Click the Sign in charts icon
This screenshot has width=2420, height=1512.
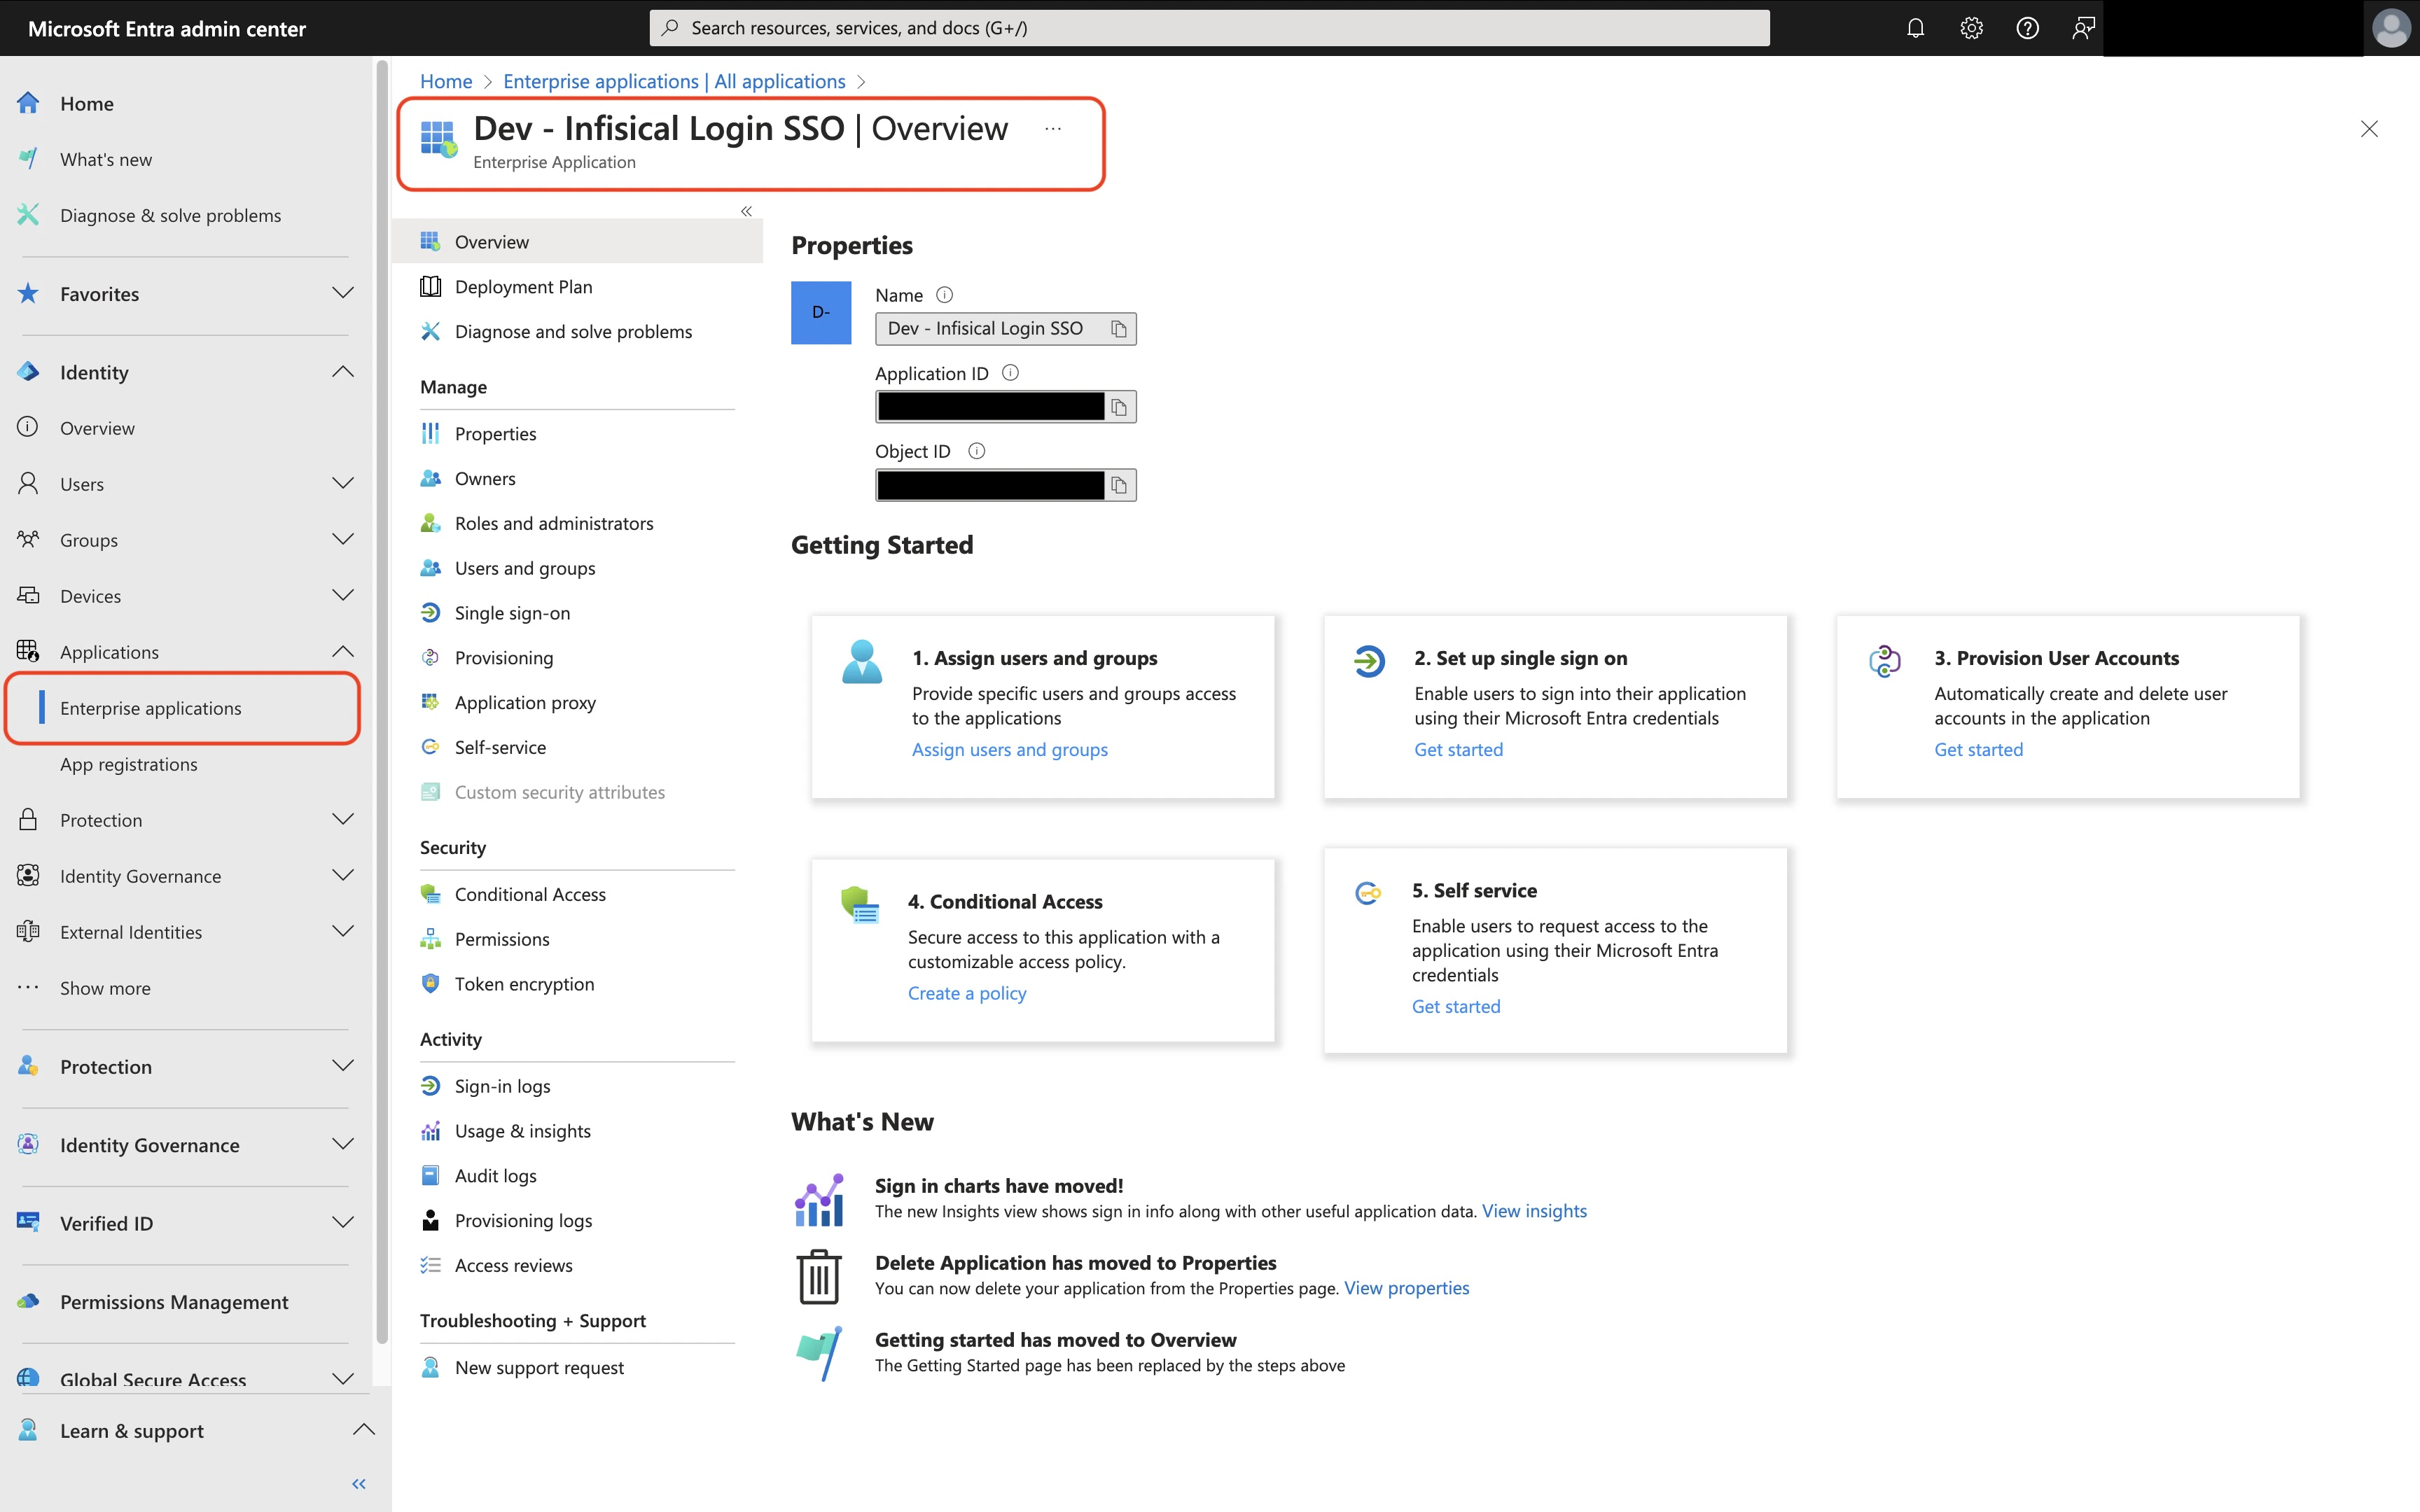click(x=819, y=1200)
